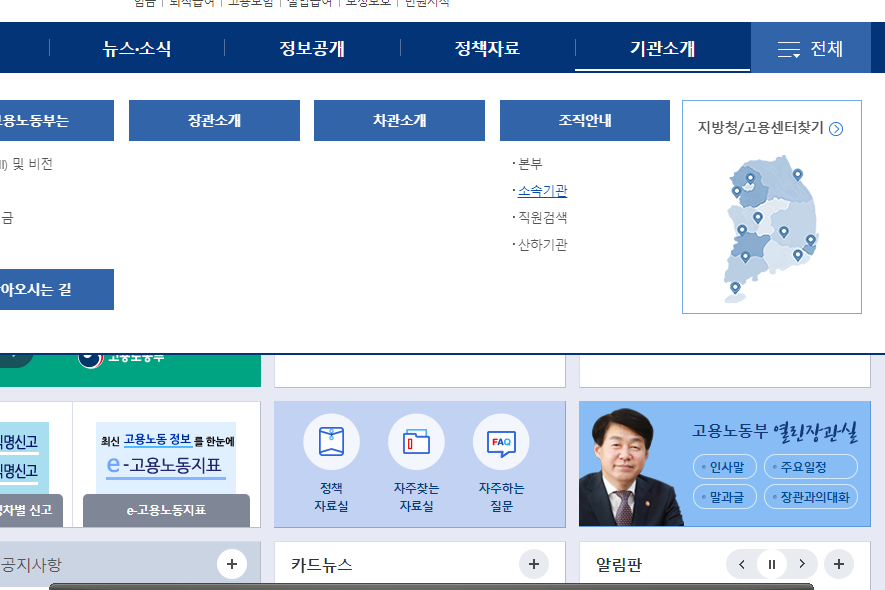Image resolution: width=885 pixels, height=590 pixels.
Task: Open the 정보공개 menu
Action: pyautogui.click(x=312, y=49)
